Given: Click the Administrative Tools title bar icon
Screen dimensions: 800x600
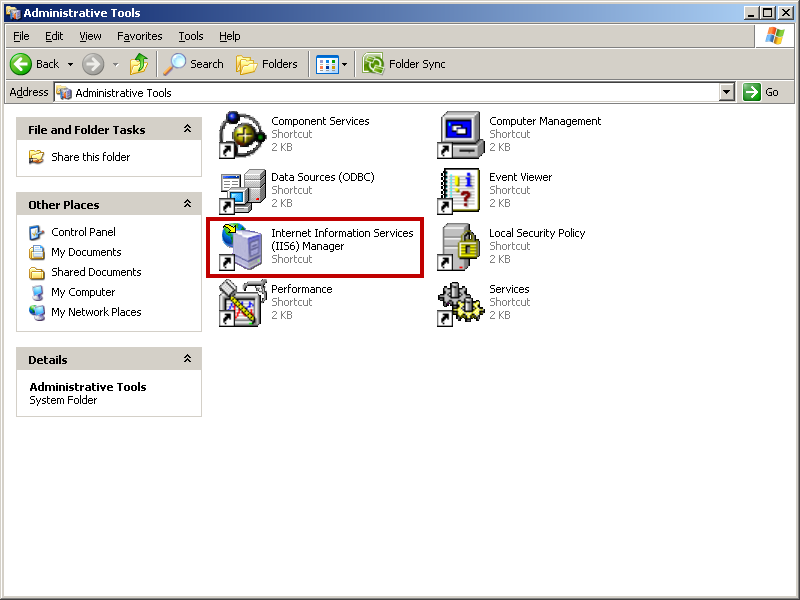Looking at the screenshot, I should pyautogui.click(x=13, y=13).
